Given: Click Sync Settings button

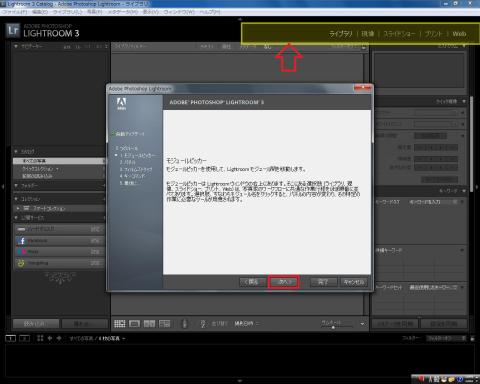Looking at the screenshot, I should pyautogui.click(x=444, y=324).
